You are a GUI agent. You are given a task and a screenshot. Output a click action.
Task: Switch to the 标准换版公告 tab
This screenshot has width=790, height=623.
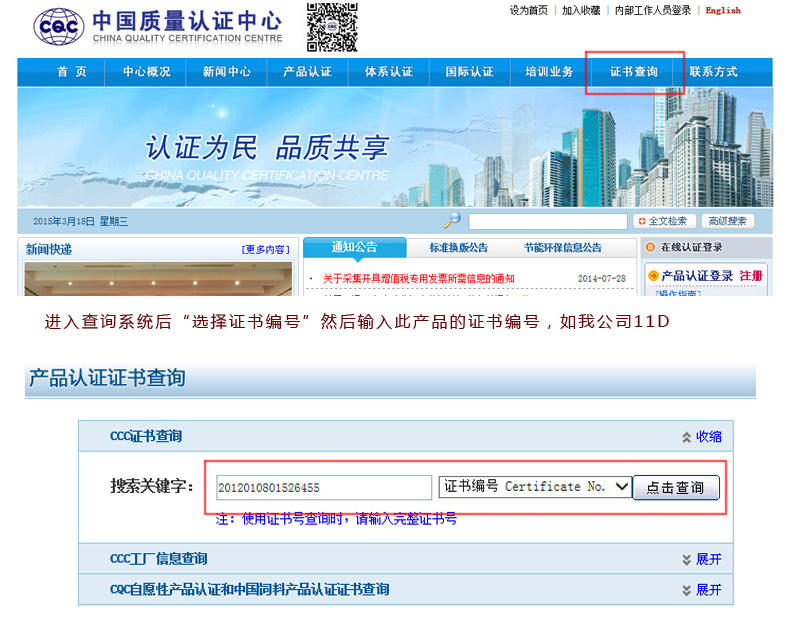458,248
